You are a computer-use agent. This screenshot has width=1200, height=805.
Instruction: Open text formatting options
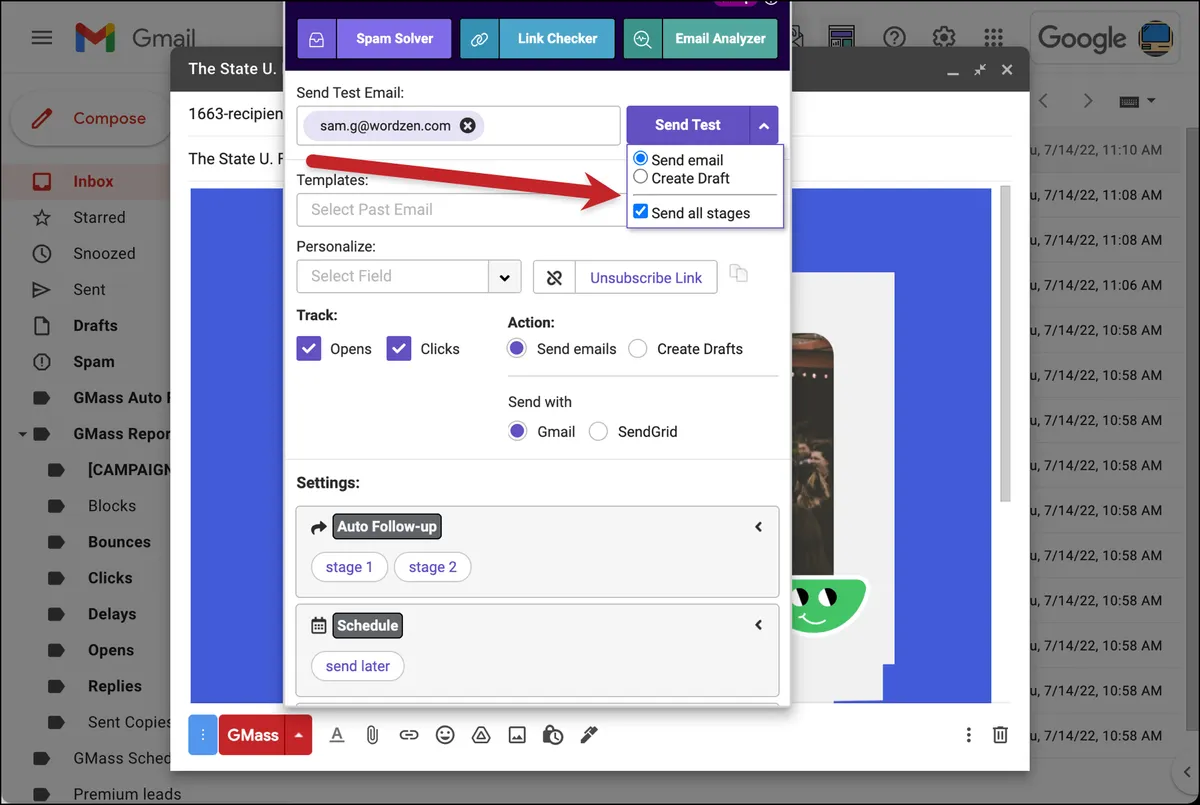[x=337, y=735]
